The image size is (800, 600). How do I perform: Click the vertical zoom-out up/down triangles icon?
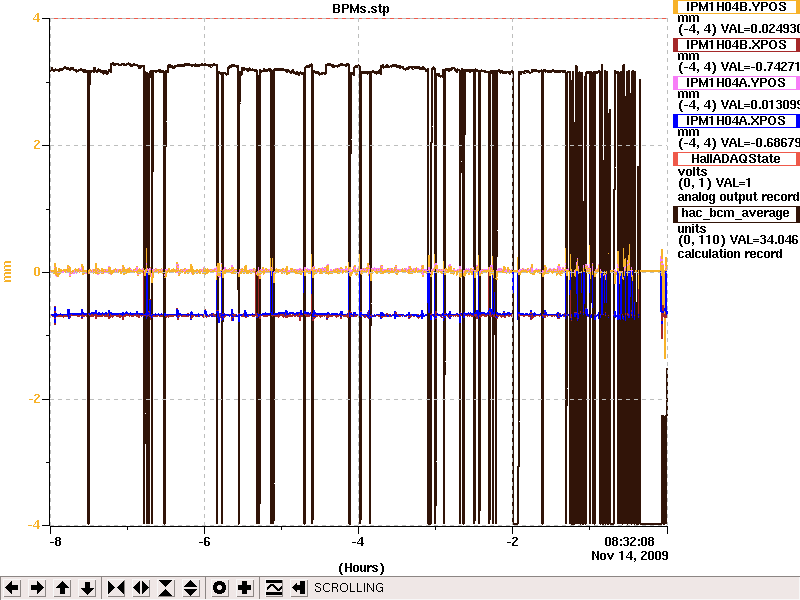(x=191, y=588)
